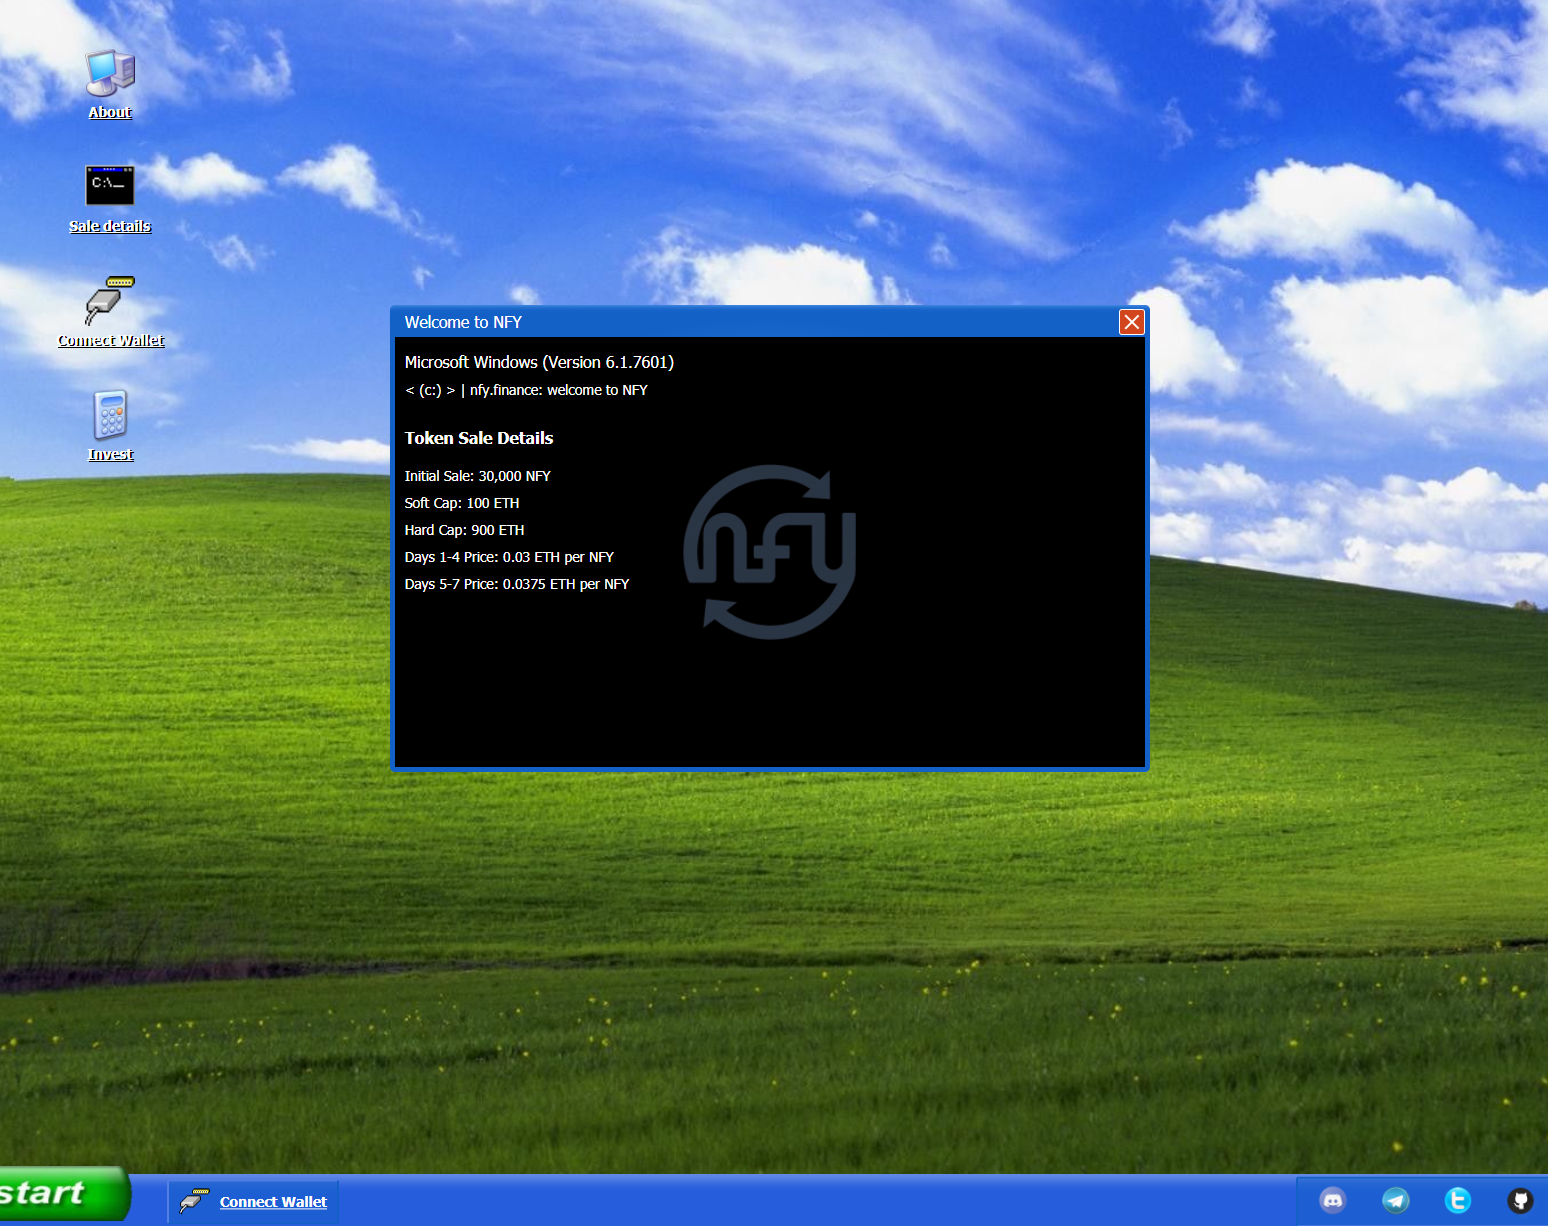Click the Token Sale Details heading

click(x=478, y=438)
